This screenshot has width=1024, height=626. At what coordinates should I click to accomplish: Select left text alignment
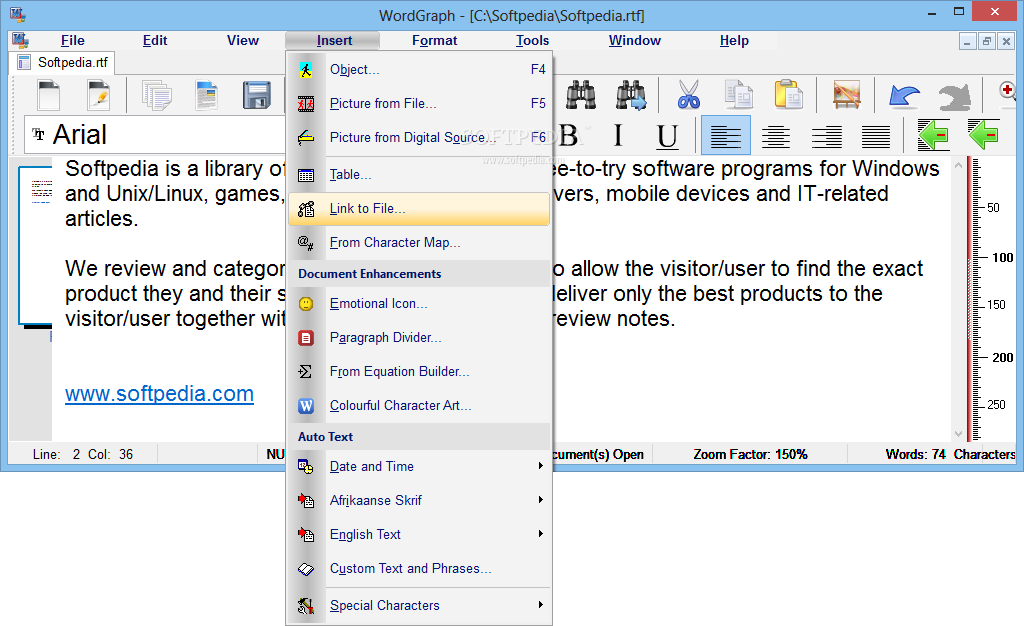(x=726, y=136)
